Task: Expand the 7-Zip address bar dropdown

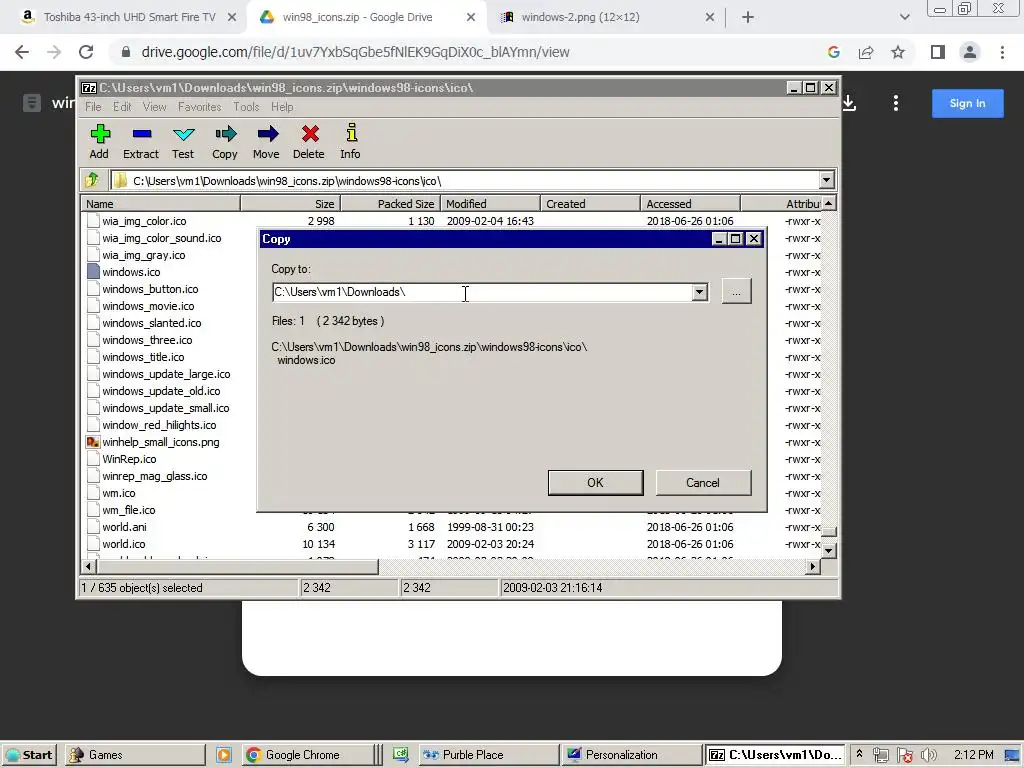Action: (x=826, y=180)
